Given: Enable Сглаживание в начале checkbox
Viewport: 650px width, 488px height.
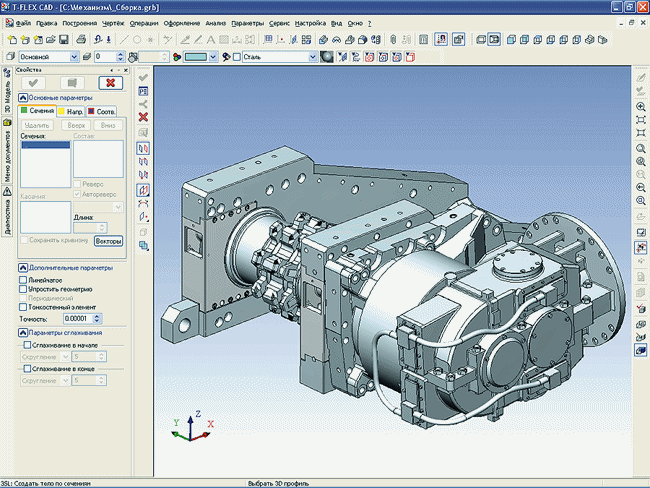Looking at the screenshot, I should tap(27, 345).
